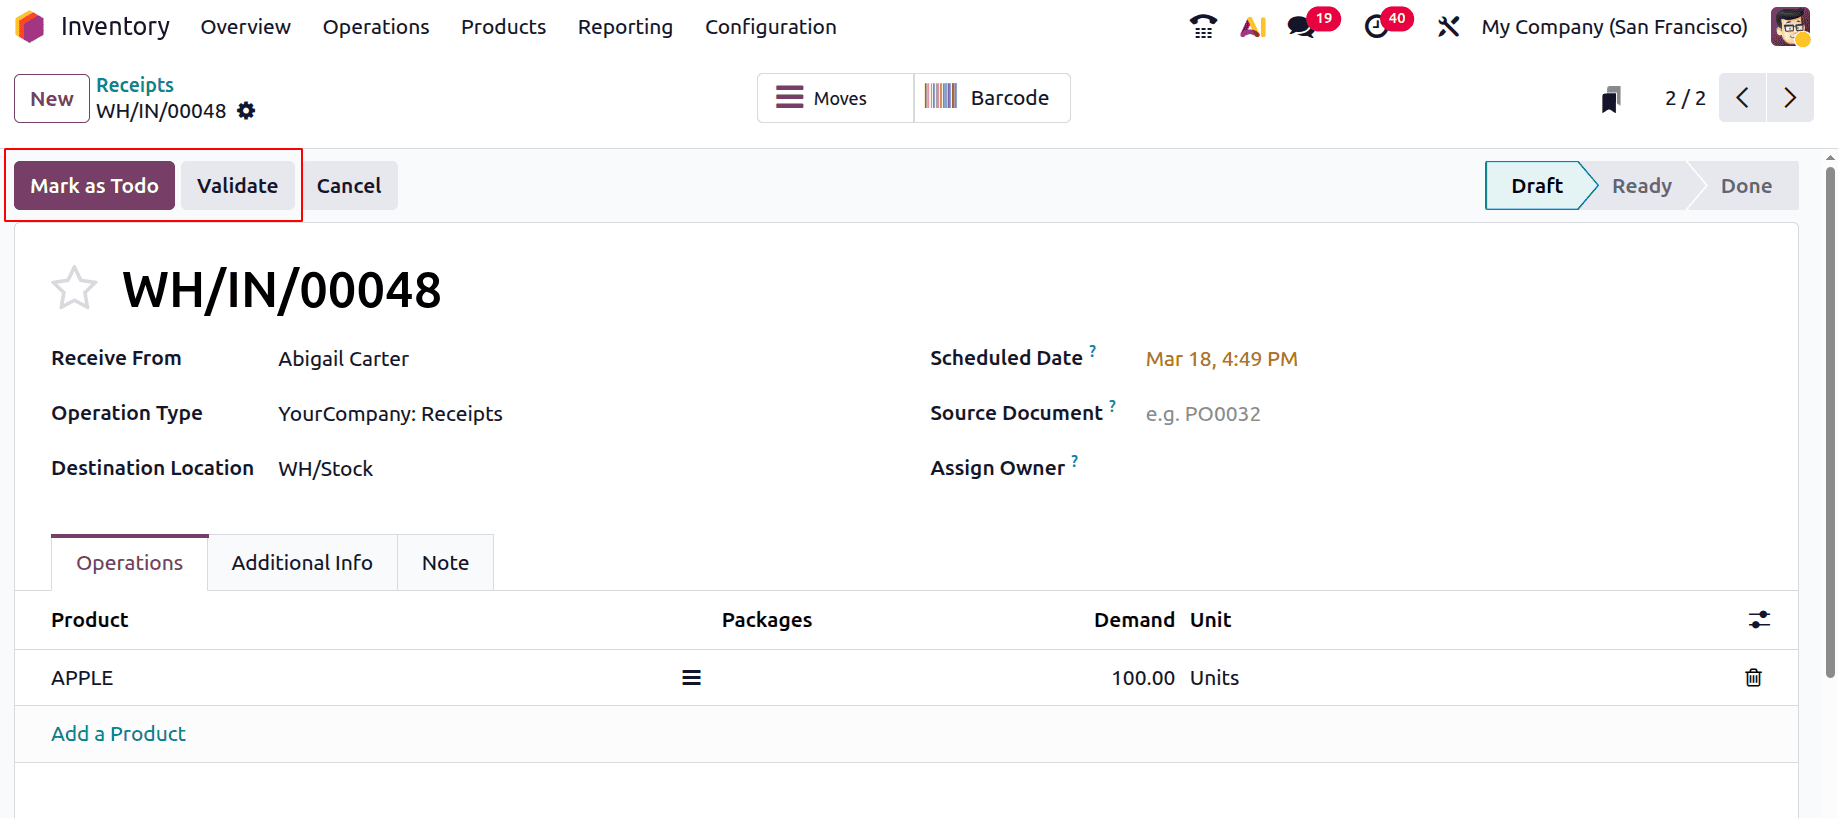The image size is (1838, 818).
Task: Go to the next record arrow
Action: [1789, 98]
